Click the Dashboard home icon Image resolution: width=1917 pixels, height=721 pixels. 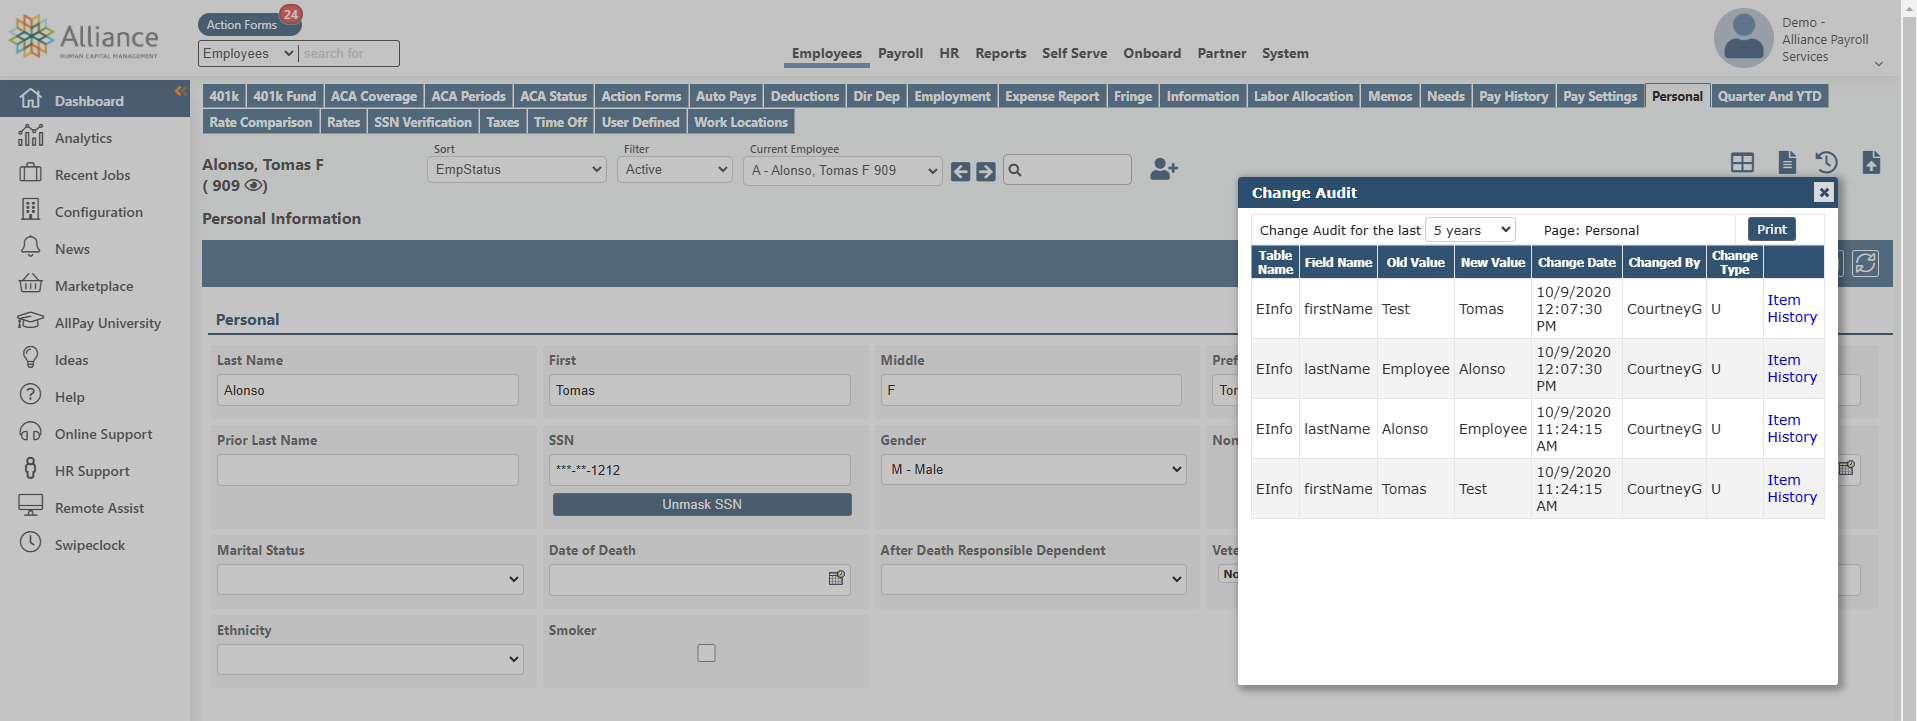(31, 99)
